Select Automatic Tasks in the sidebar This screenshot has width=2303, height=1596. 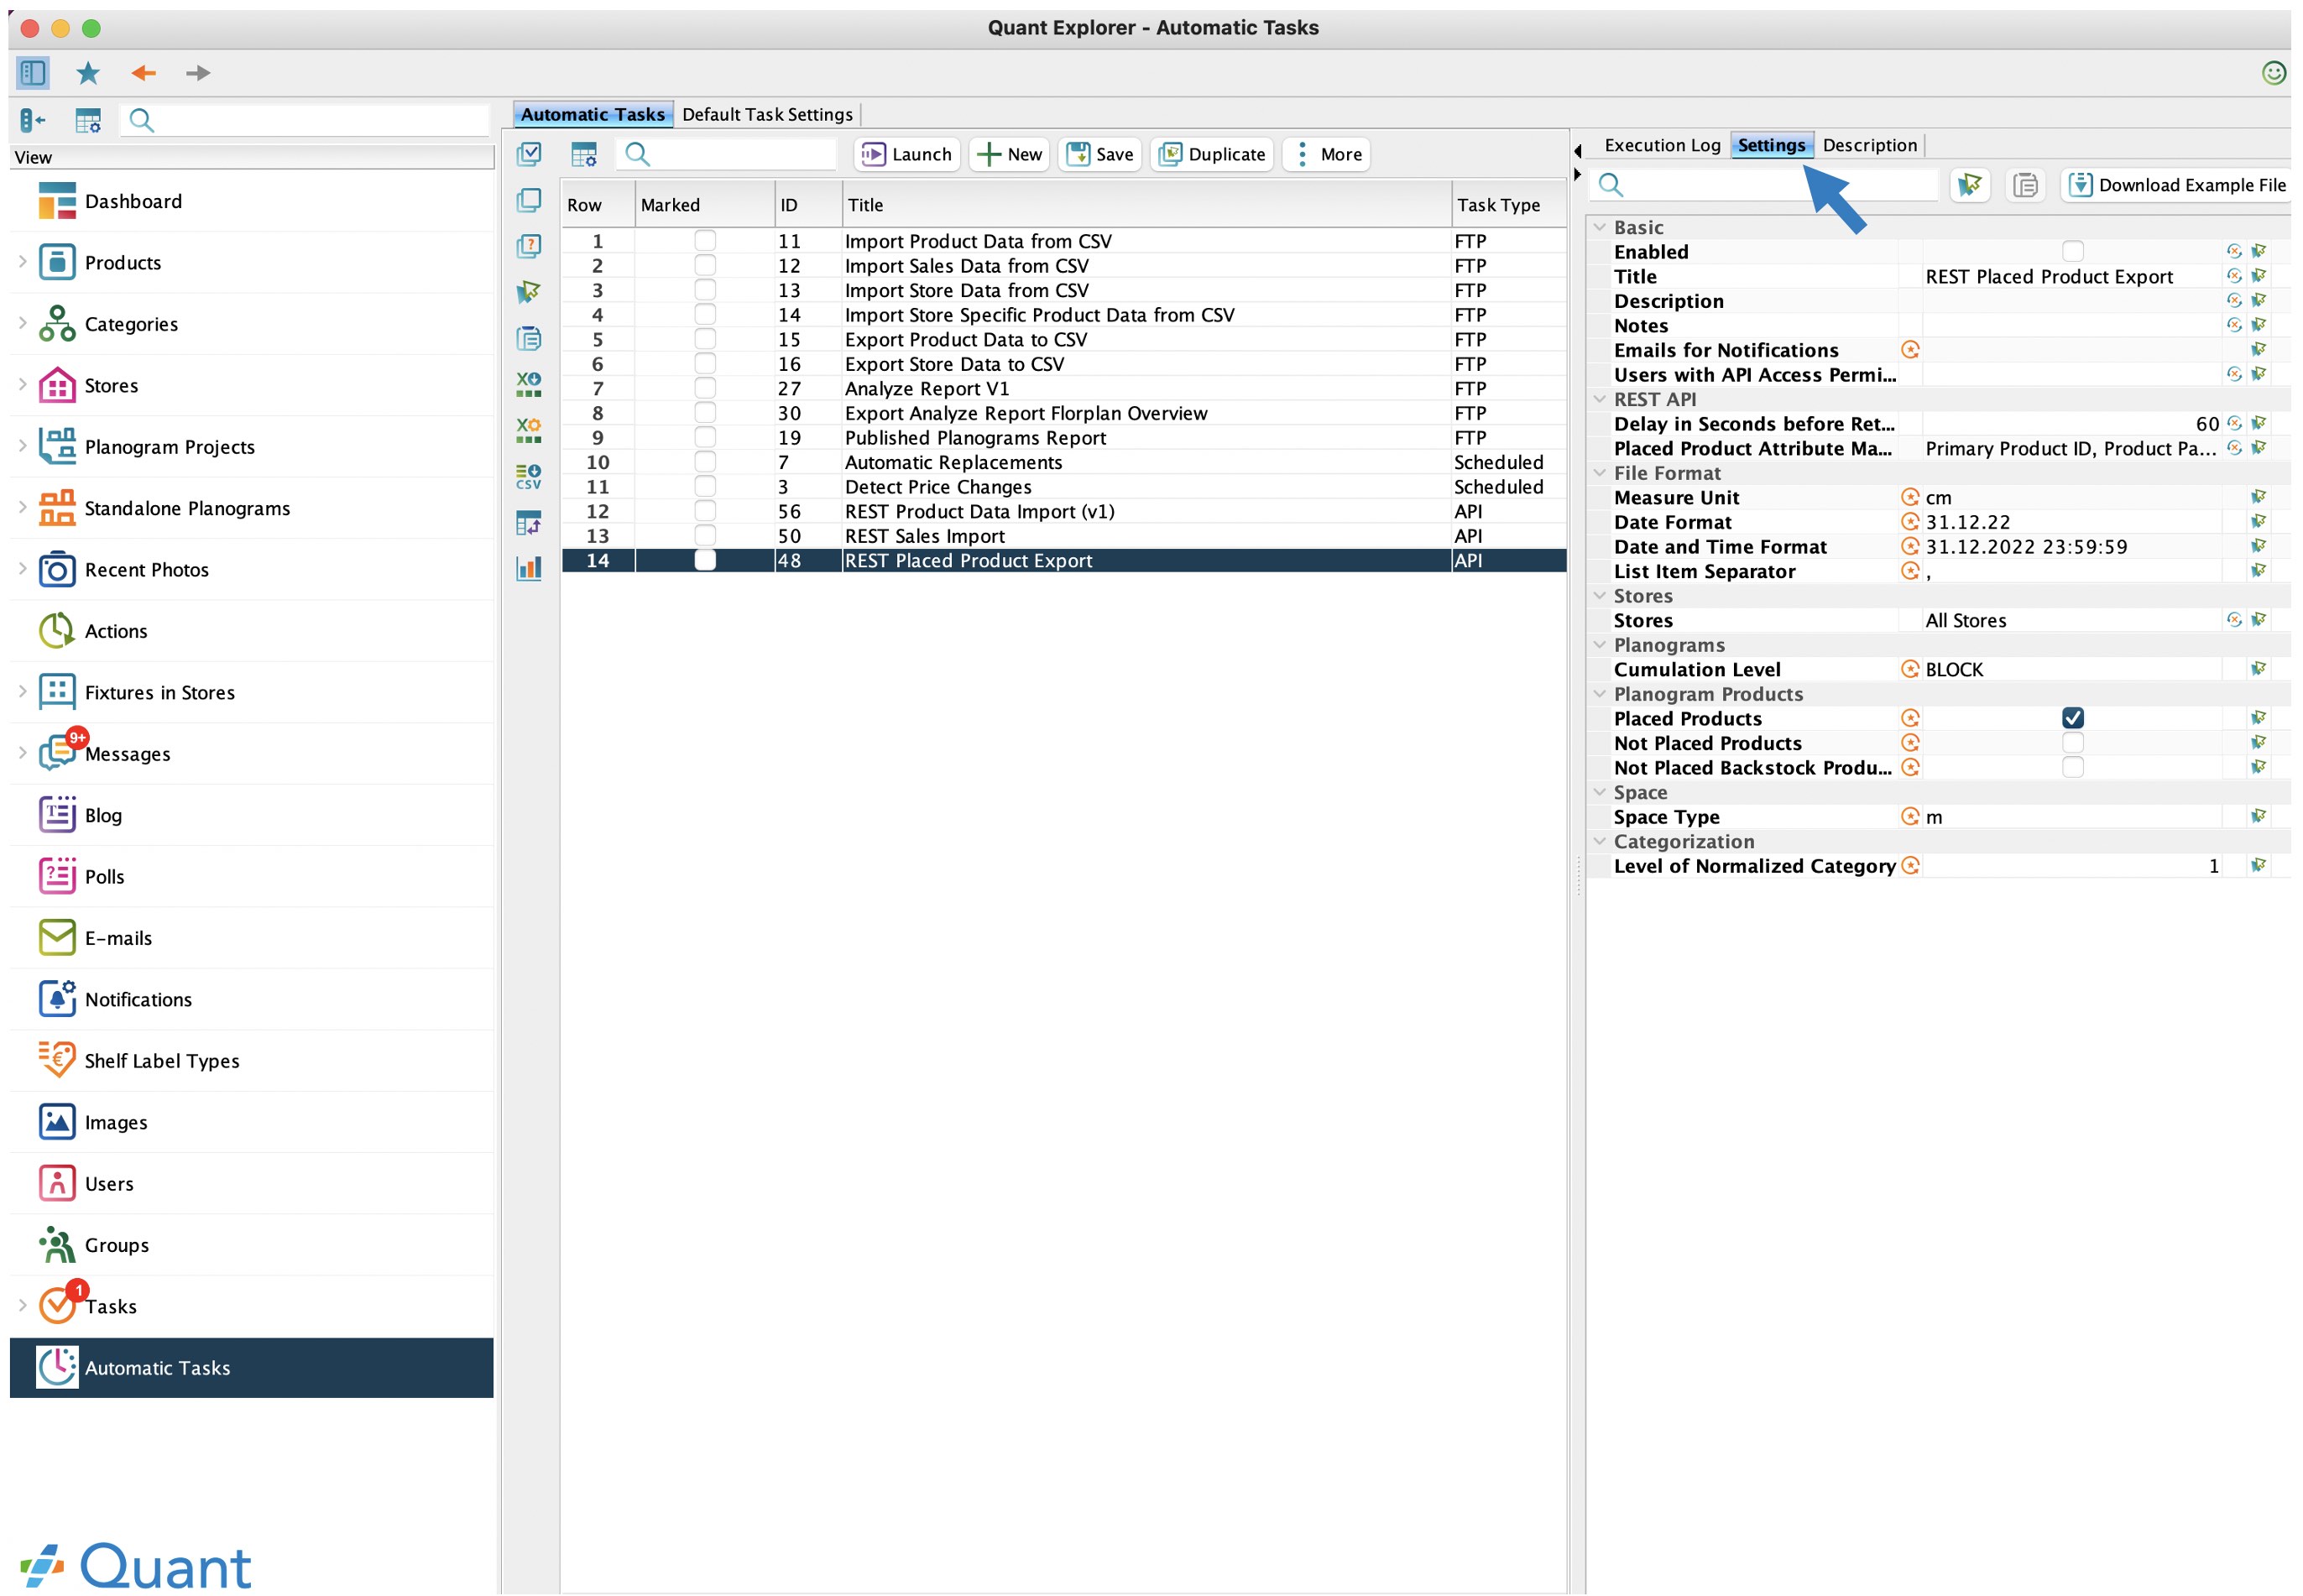tap(251, 1368)
